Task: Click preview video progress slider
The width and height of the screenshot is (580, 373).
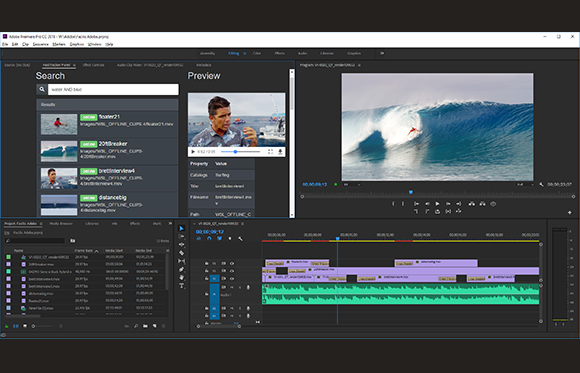Action: (x=240, y=152)
